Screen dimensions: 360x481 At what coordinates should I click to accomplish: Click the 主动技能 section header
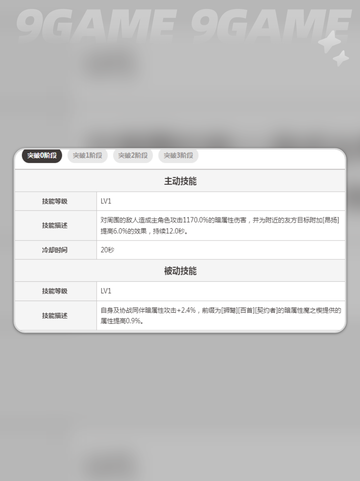180,181
